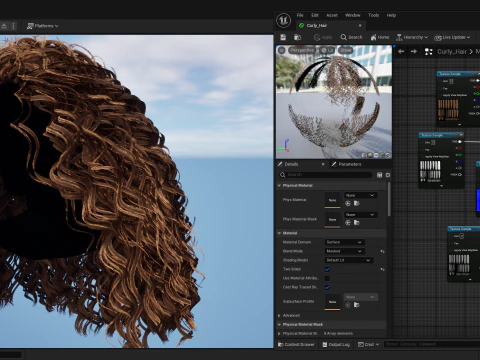Expand Physical Material Map array row
The height and width of the screenshot is (360, 480).
click(x=279, y=334)
